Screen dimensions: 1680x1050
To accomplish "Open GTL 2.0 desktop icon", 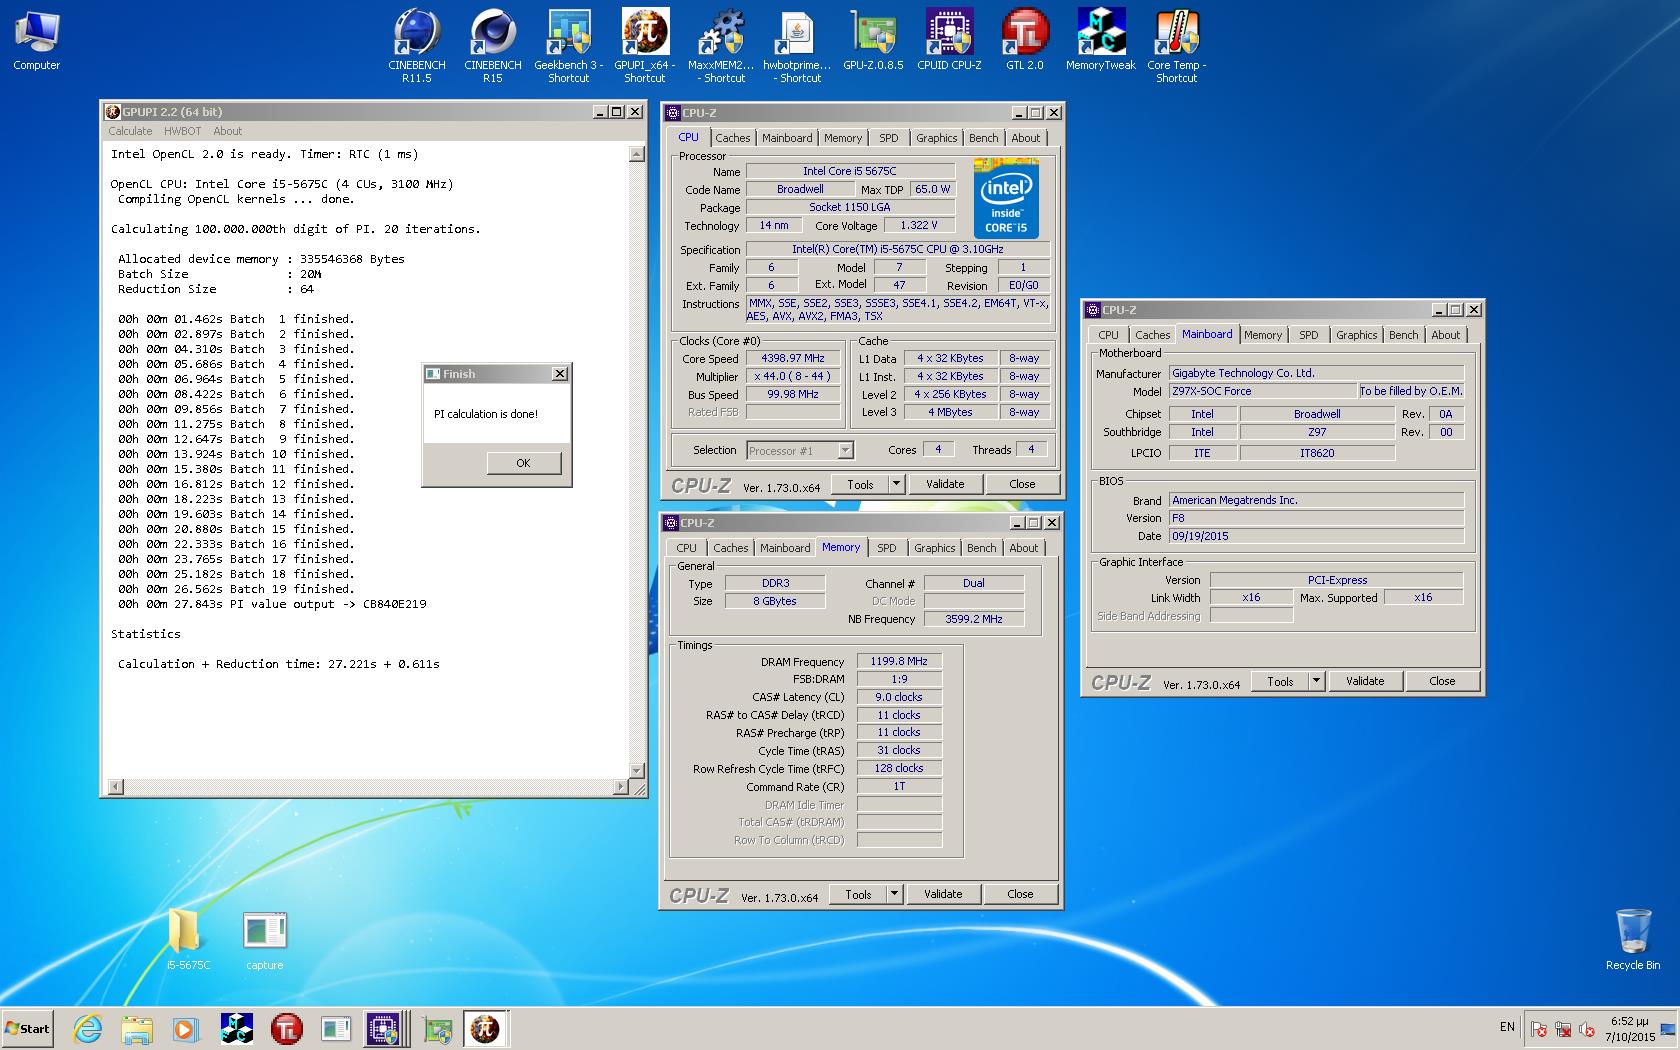I will point(1025,42).
